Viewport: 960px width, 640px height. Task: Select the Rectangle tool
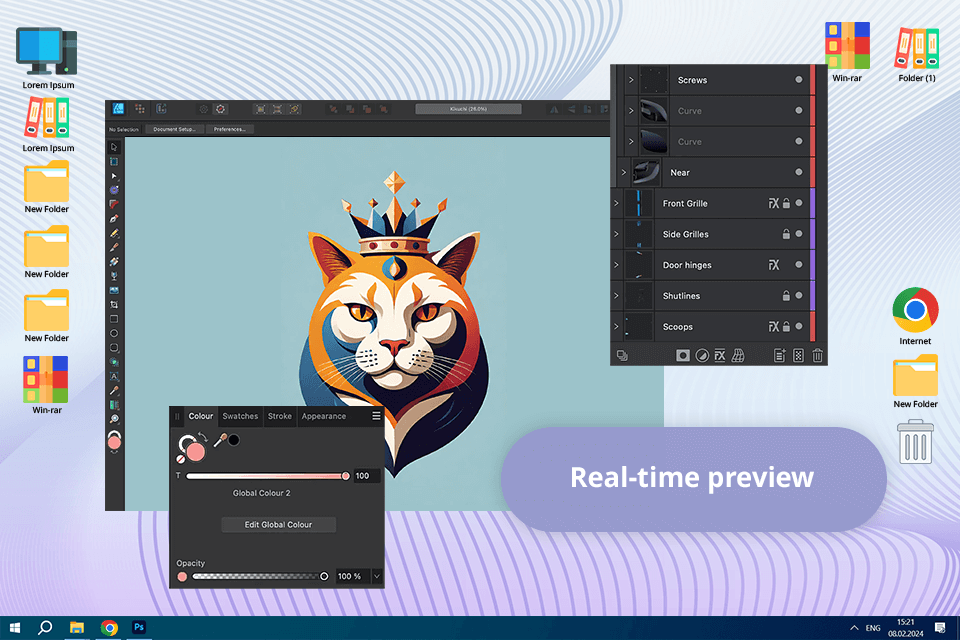[x=114, y=319]
